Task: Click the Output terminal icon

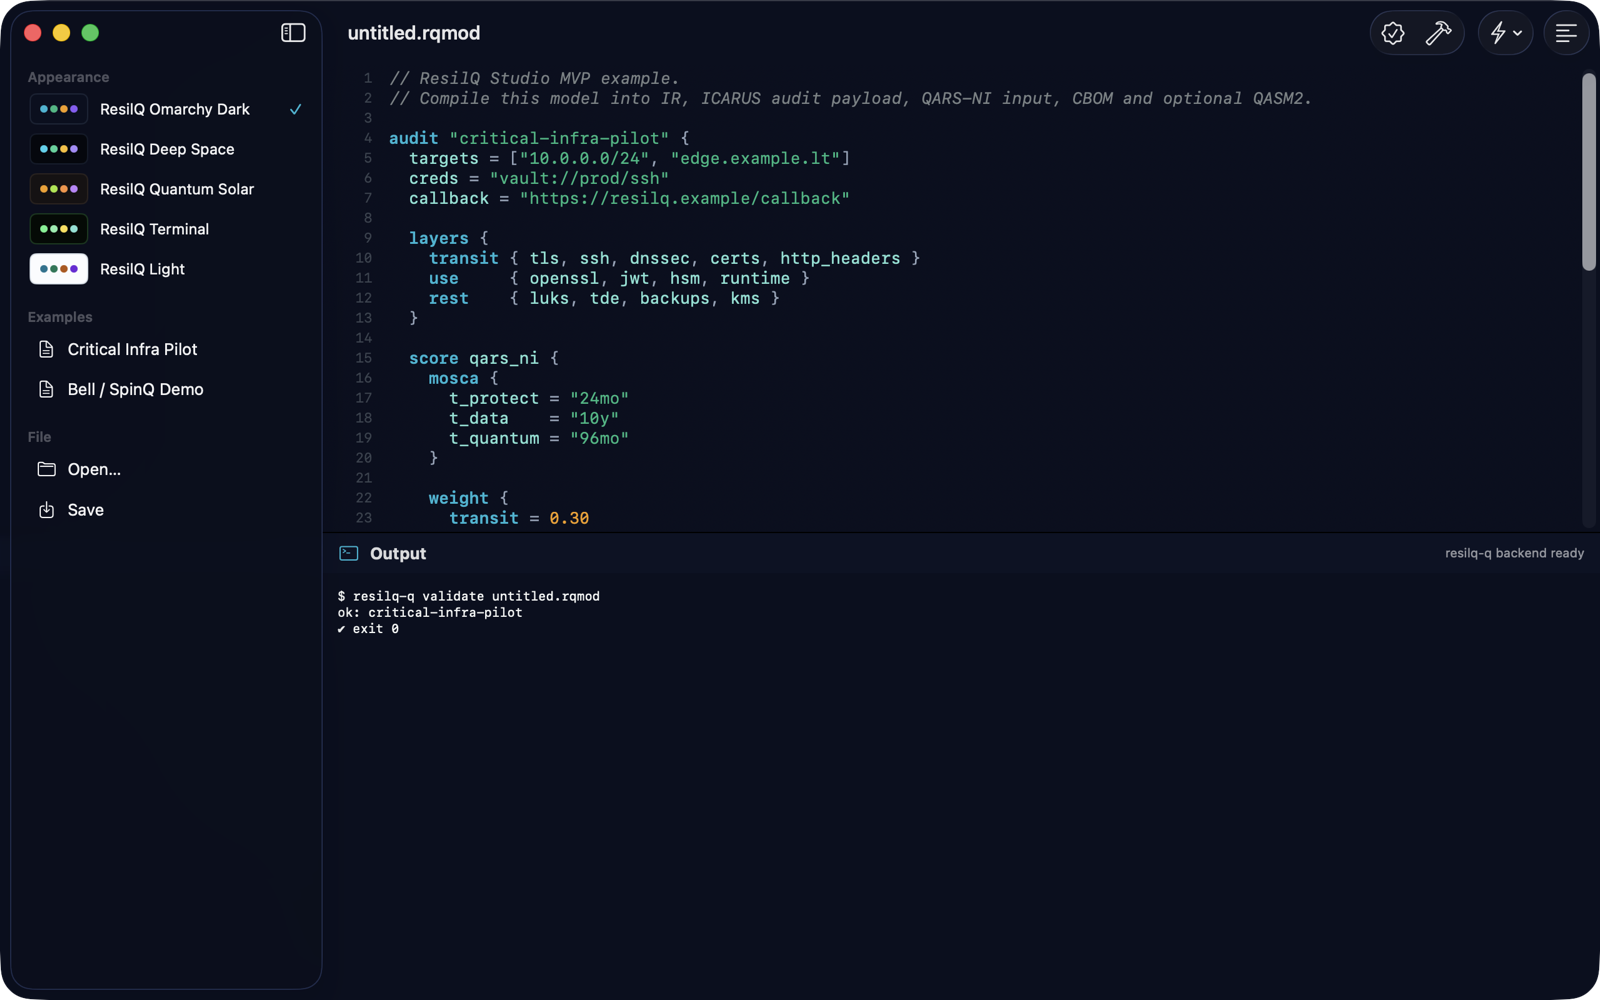Action: tap(349, 553)
